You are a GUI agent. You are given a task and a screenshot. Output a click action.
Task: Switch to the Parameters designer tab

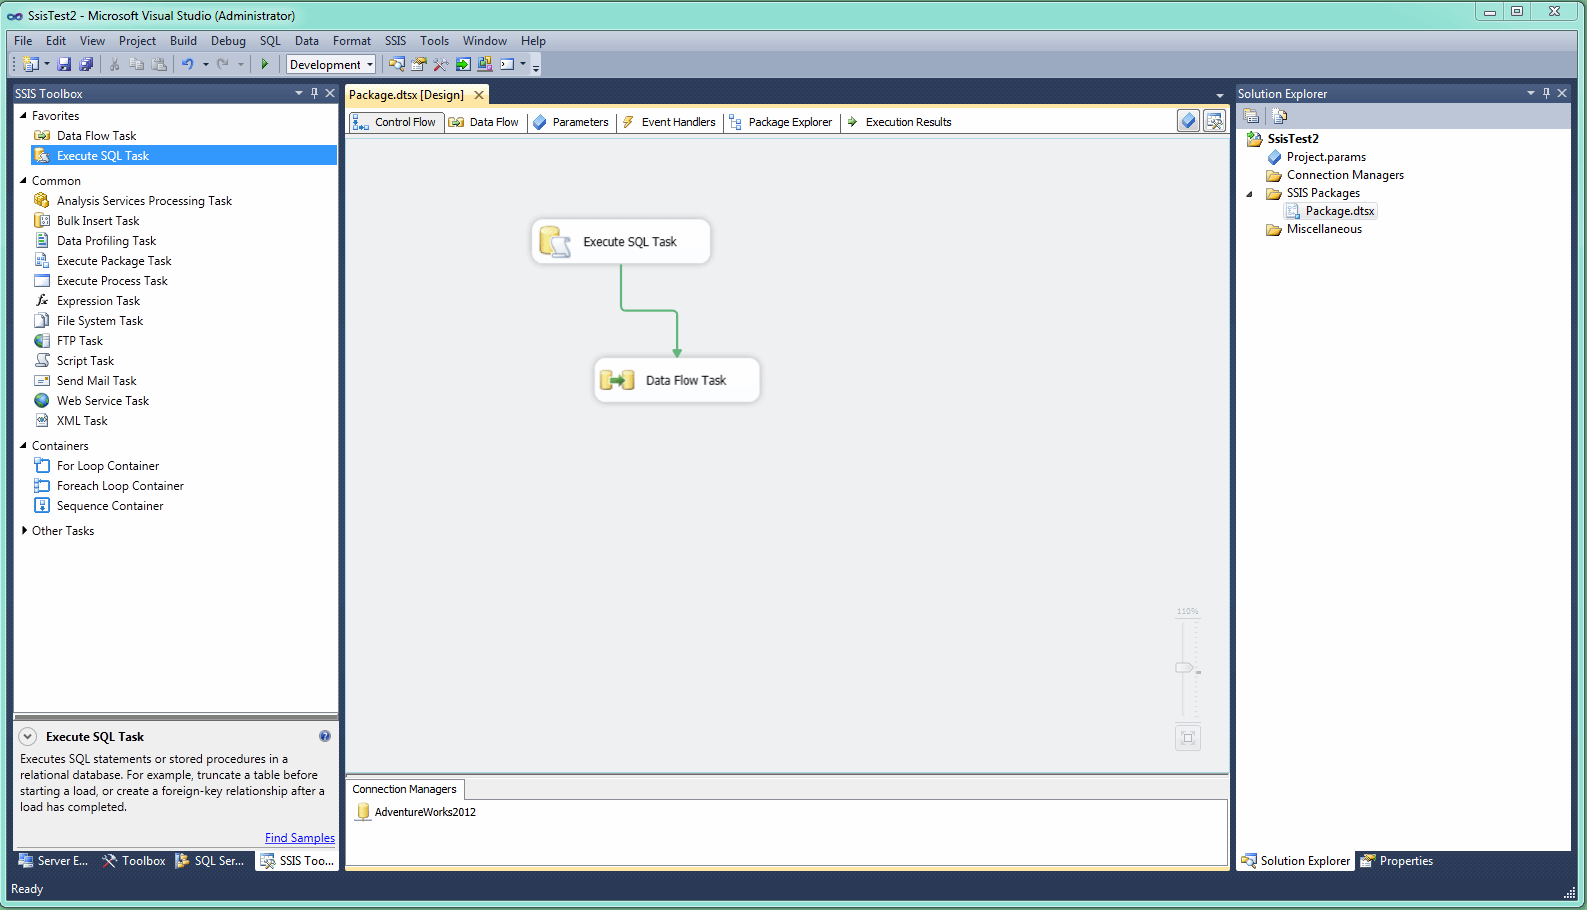570,122
